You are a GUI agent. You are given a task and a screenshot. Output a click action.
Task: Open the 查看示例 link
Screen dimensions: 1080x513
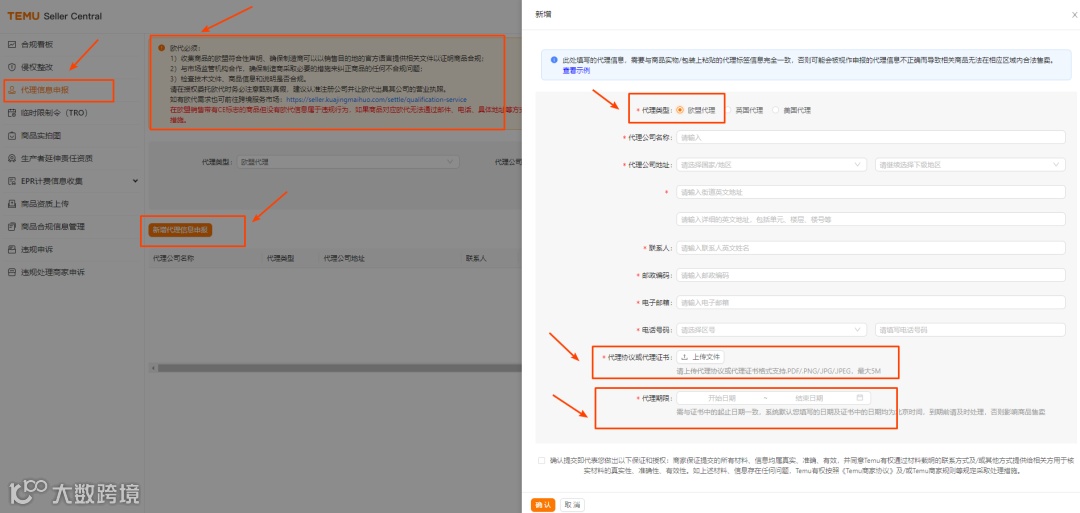click(576, 70)
